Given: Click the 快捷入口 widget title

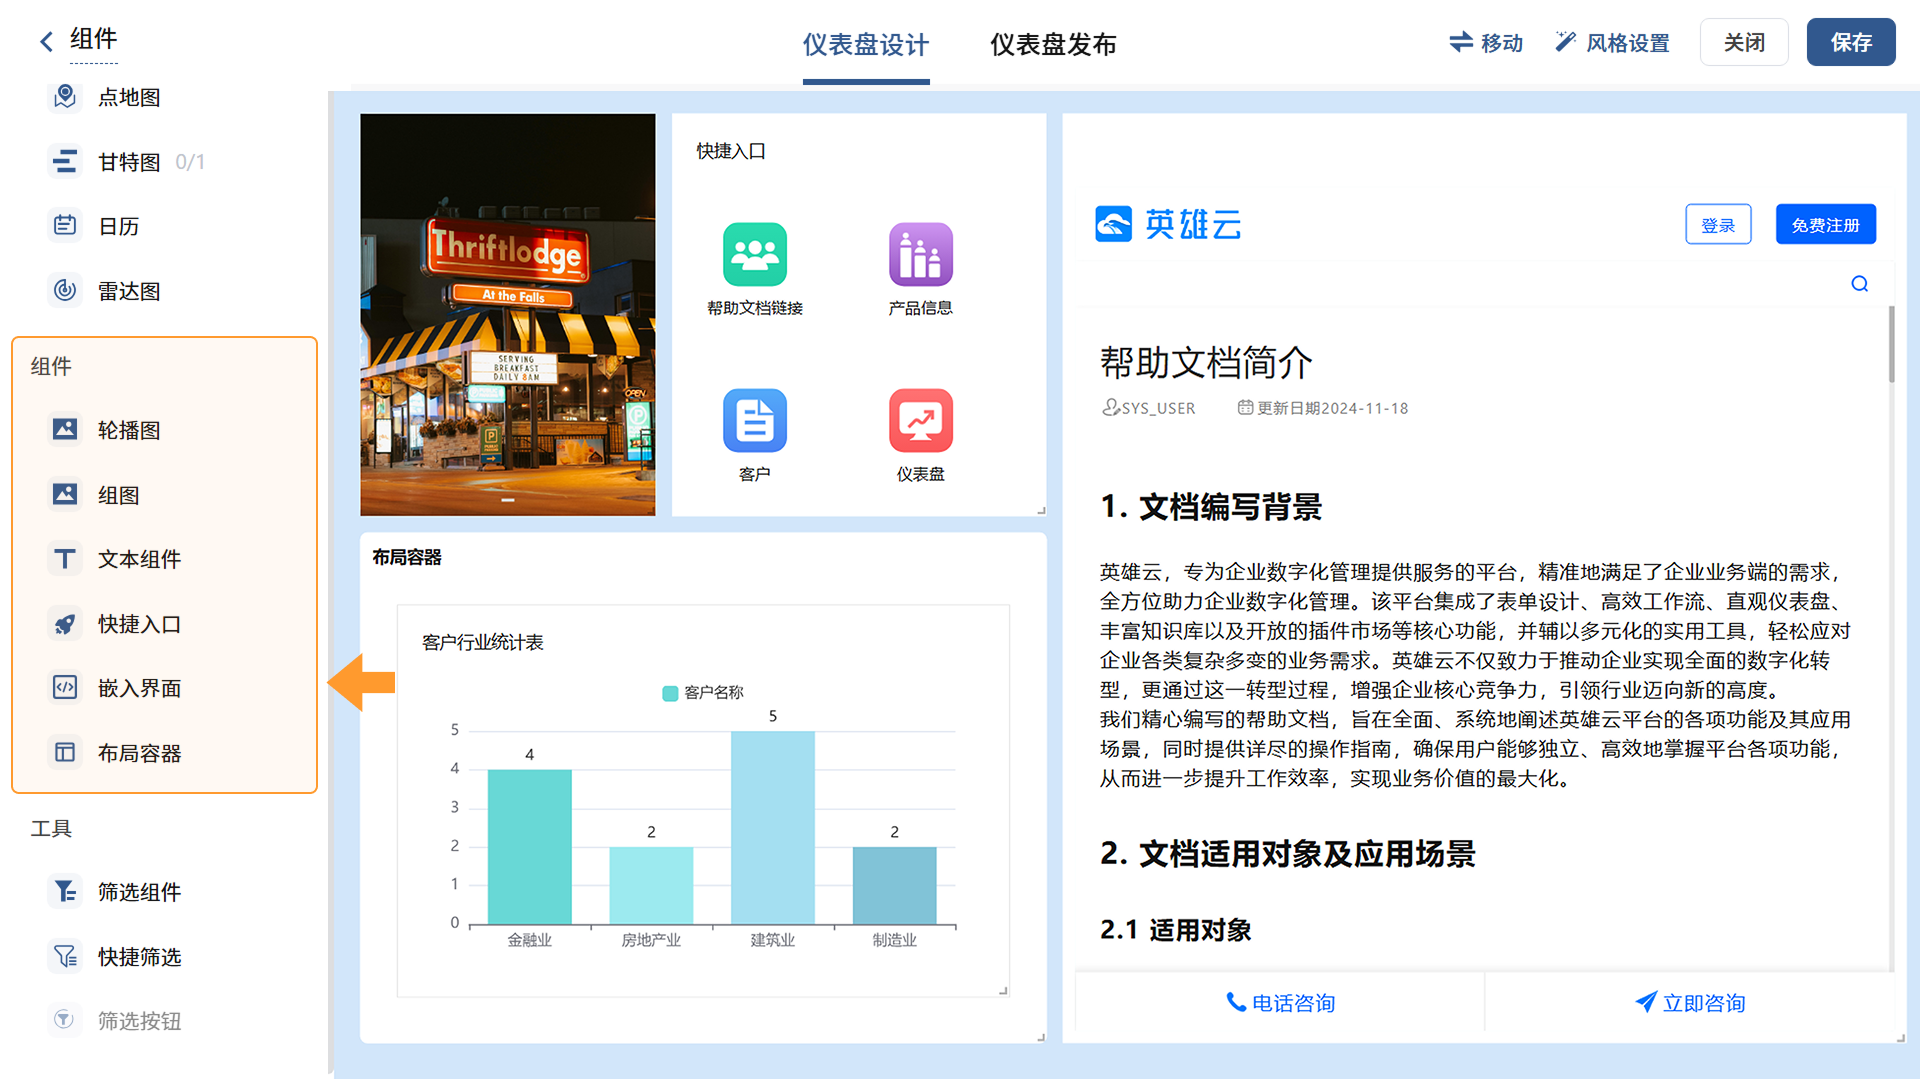Looking at the screenshot, I should (x=731, y=151).
